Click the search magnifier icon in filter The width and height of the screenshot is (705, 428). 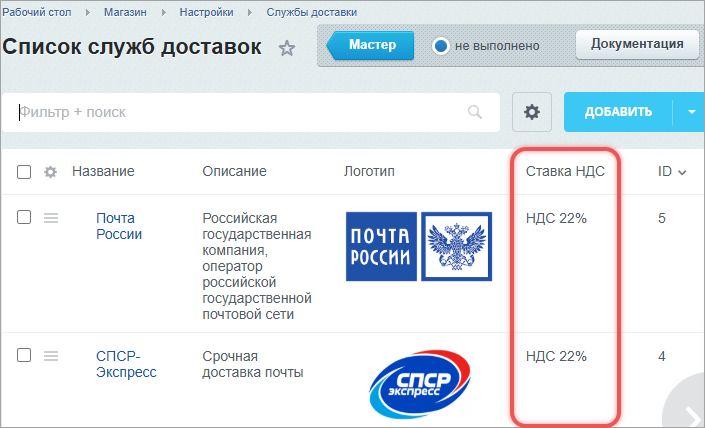click(475, 112)
